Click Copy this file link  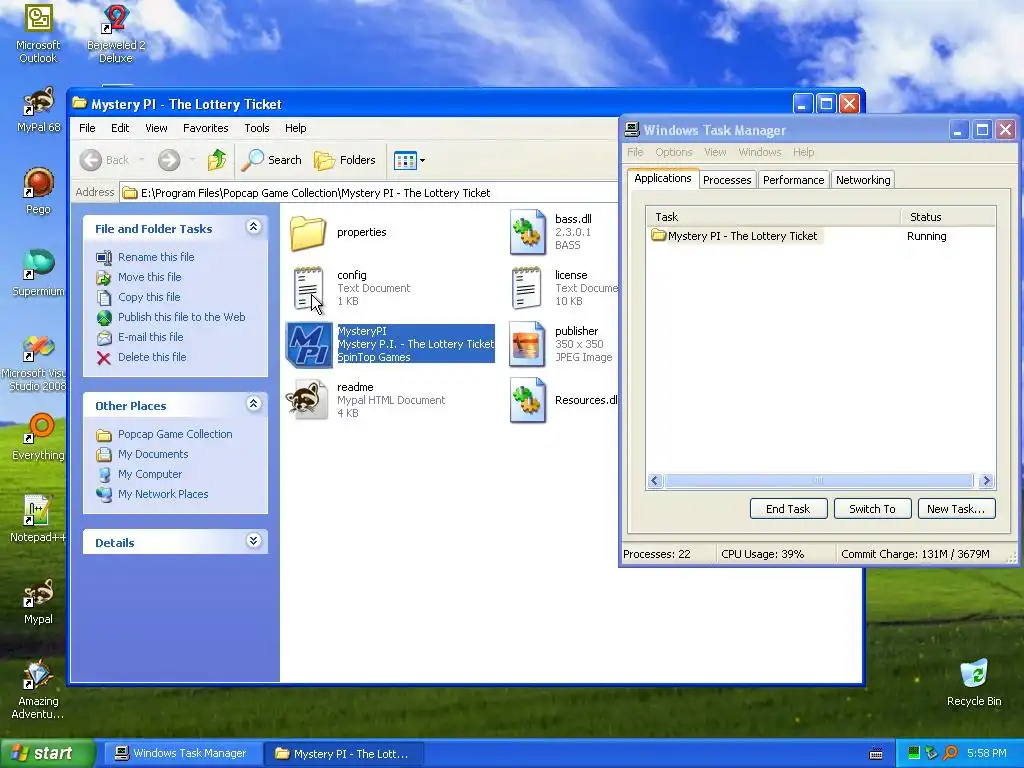point(149,297)
